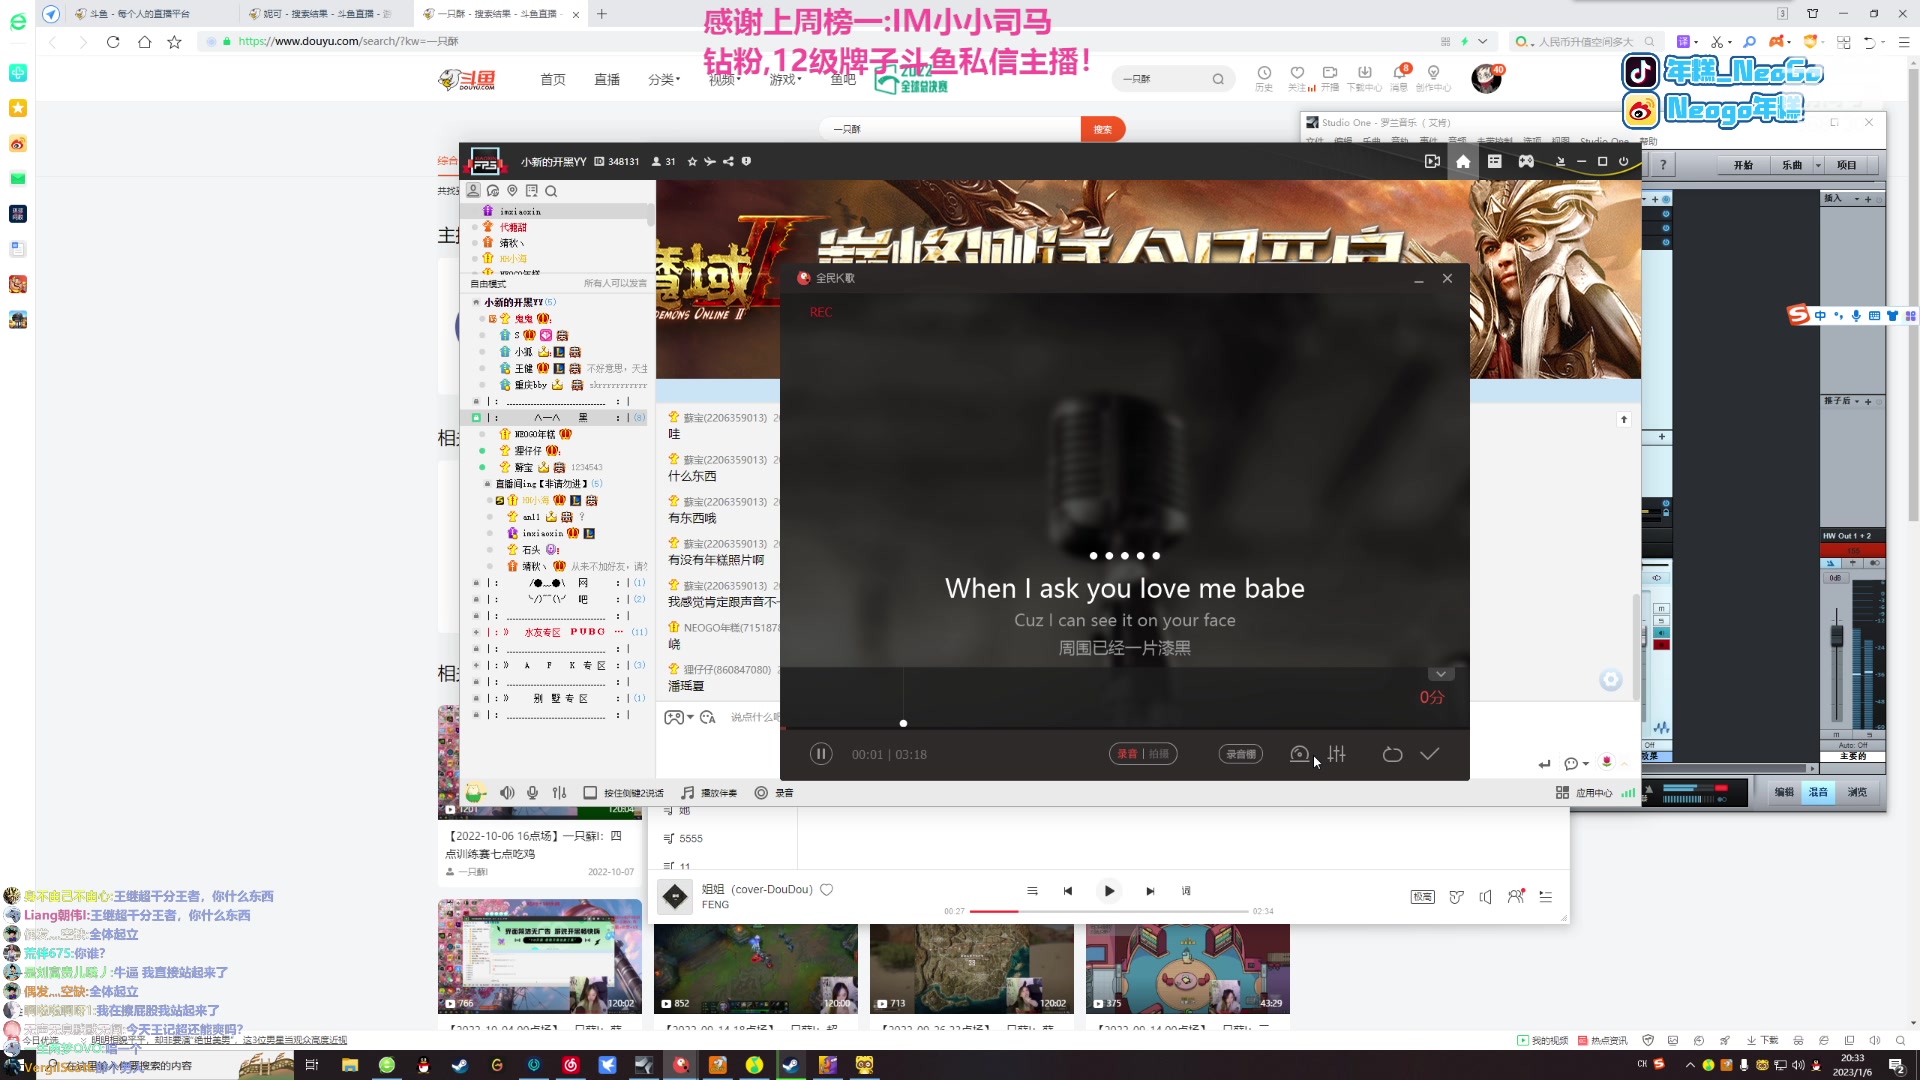Toggle the 录音/拍摄 recording mode switch
This screenshot has height=1080, width=1920.
tap(1143, 754)
